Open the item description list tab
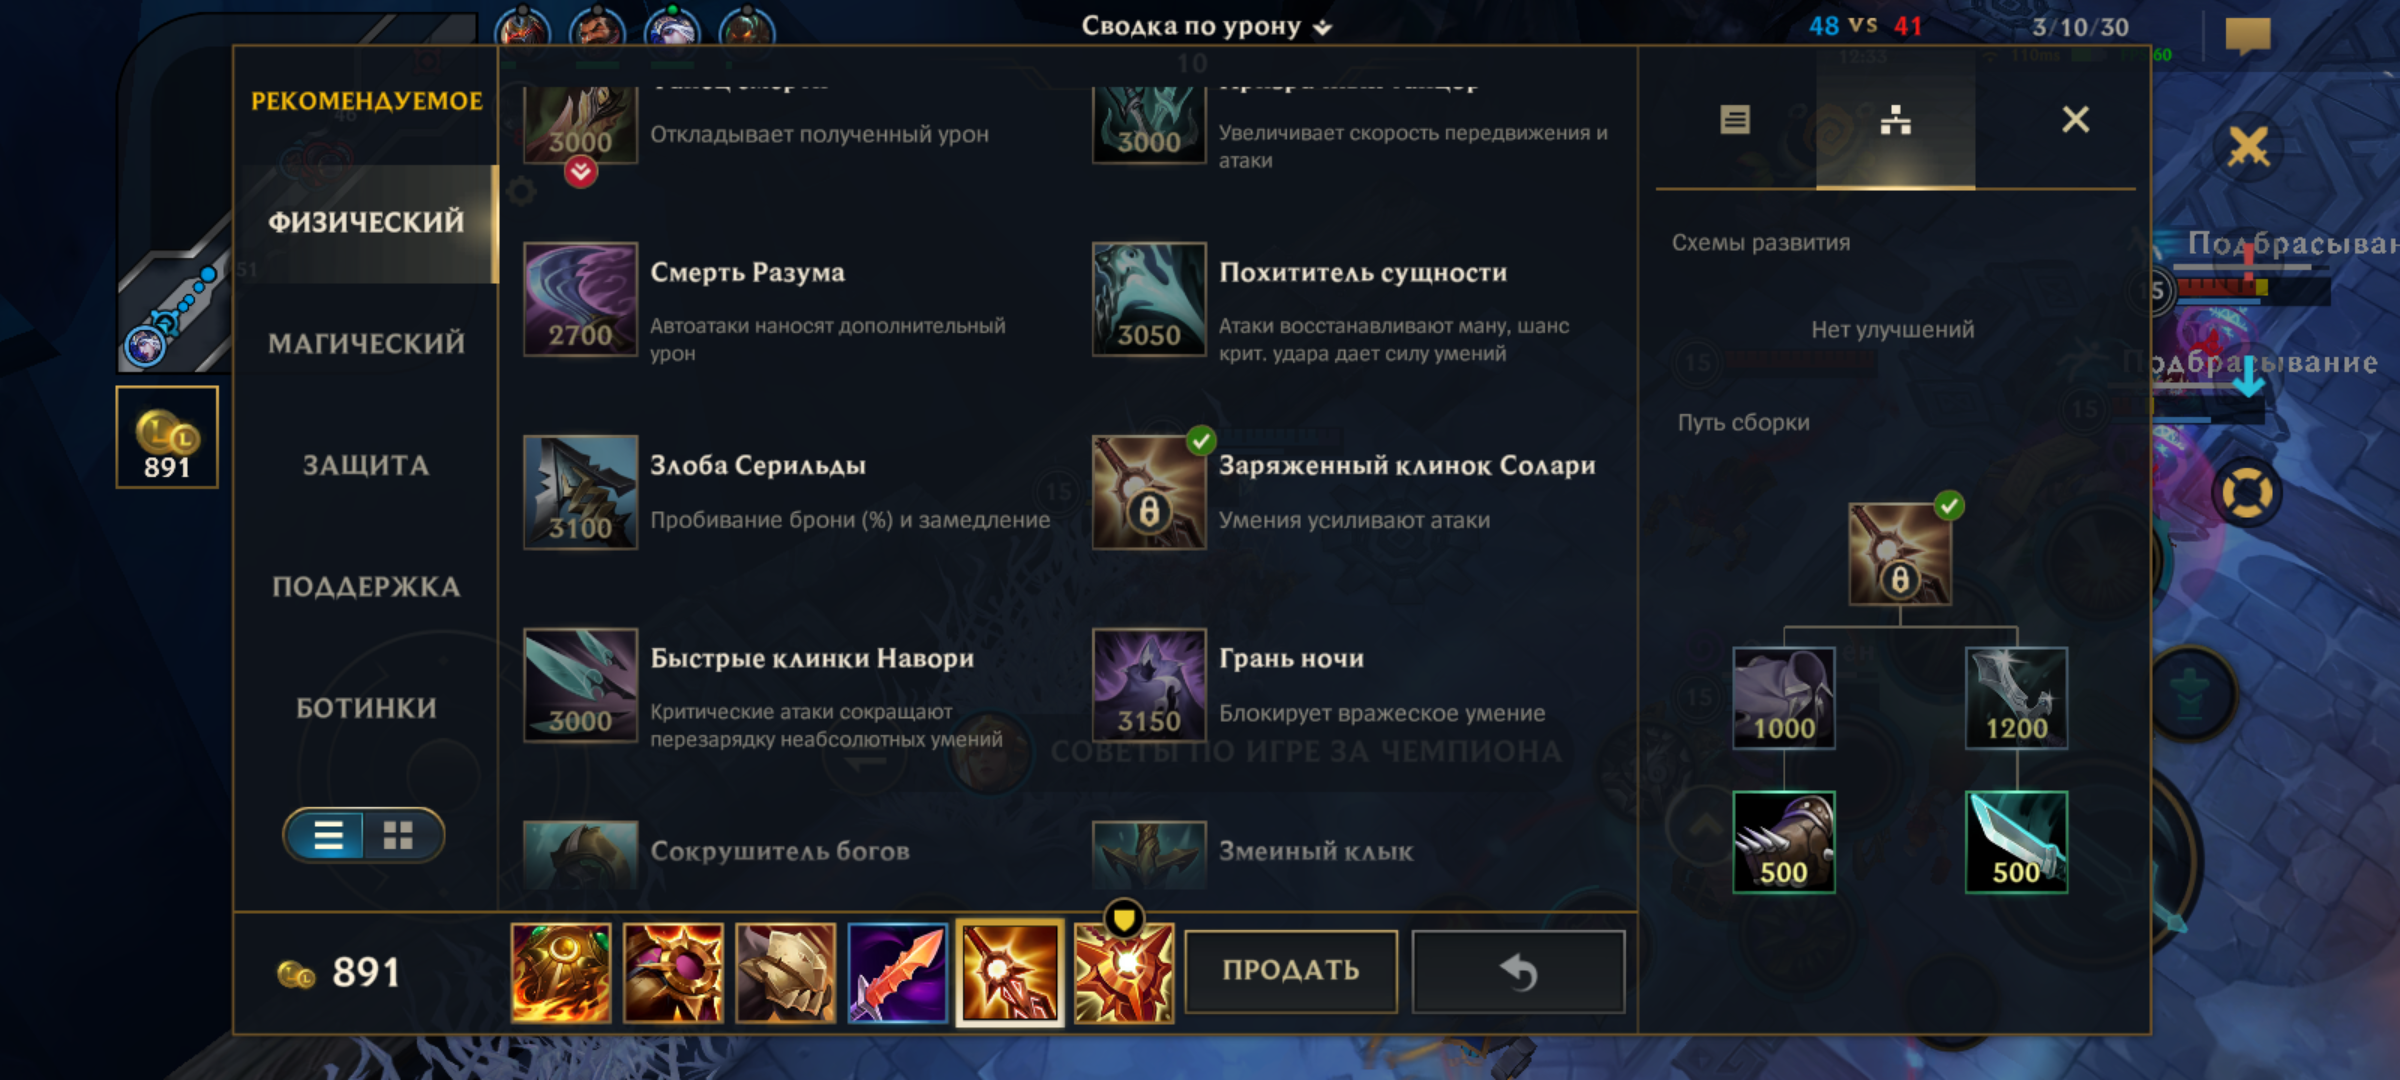Image resolution: width=2400 pixels, height=1080 pixels. point(1735,120)
